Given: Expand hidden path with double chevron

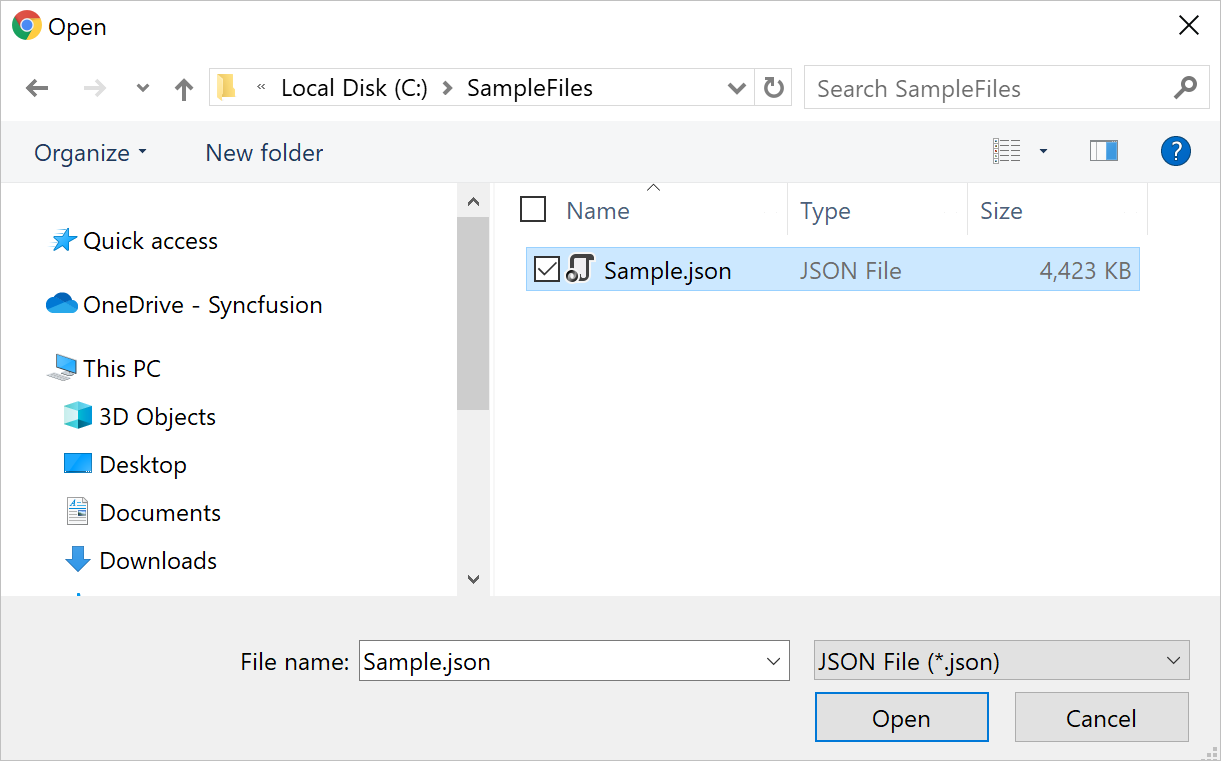Looking at the screenshot, I should coord(261,87).
